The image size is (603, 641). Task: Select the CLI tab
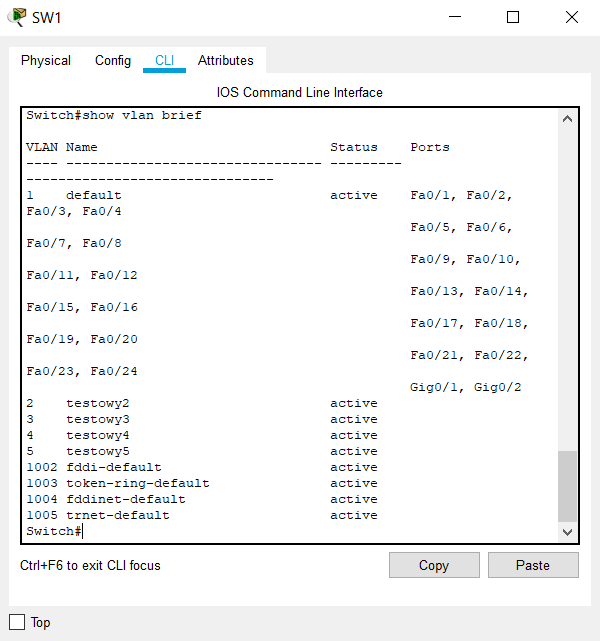coord(164,60)
